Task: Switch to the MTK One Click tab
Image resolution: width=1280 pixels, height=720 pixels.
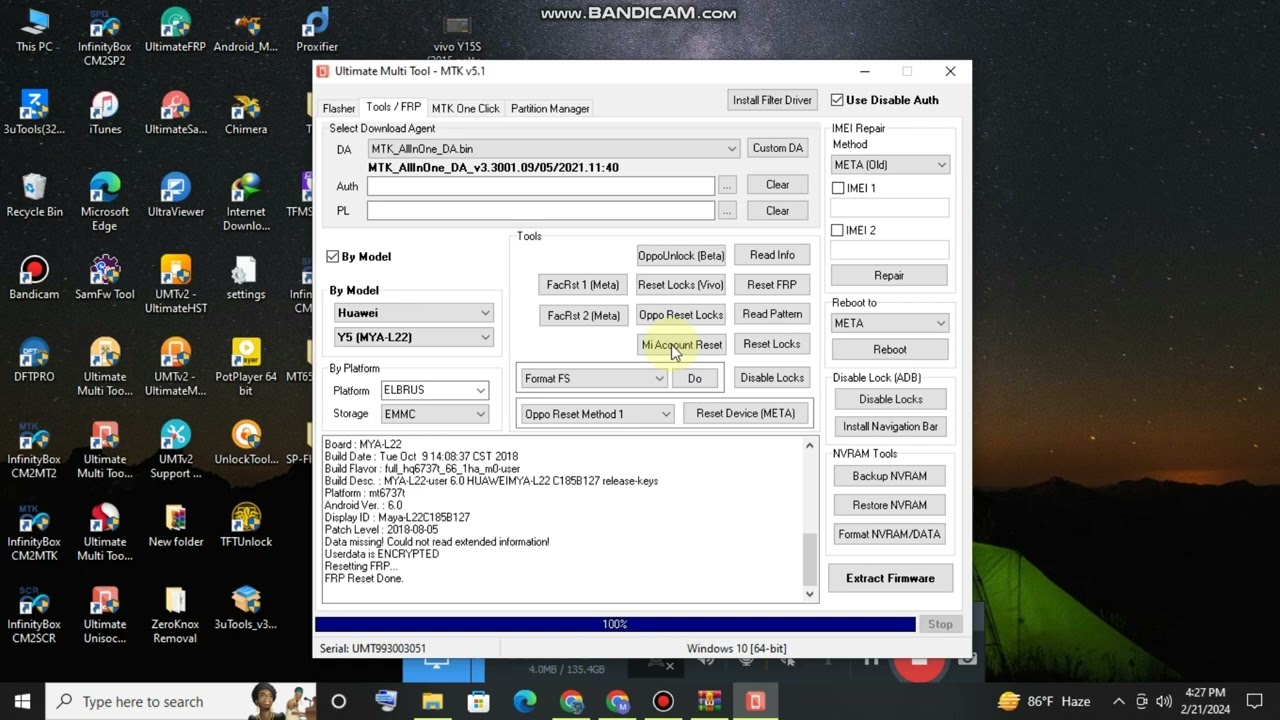Action: (465, 108)
